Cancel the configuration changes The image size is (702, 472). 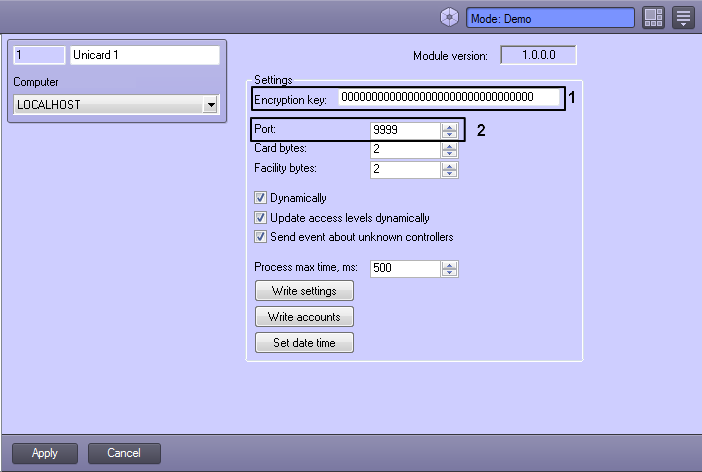(x=124, y=453)
